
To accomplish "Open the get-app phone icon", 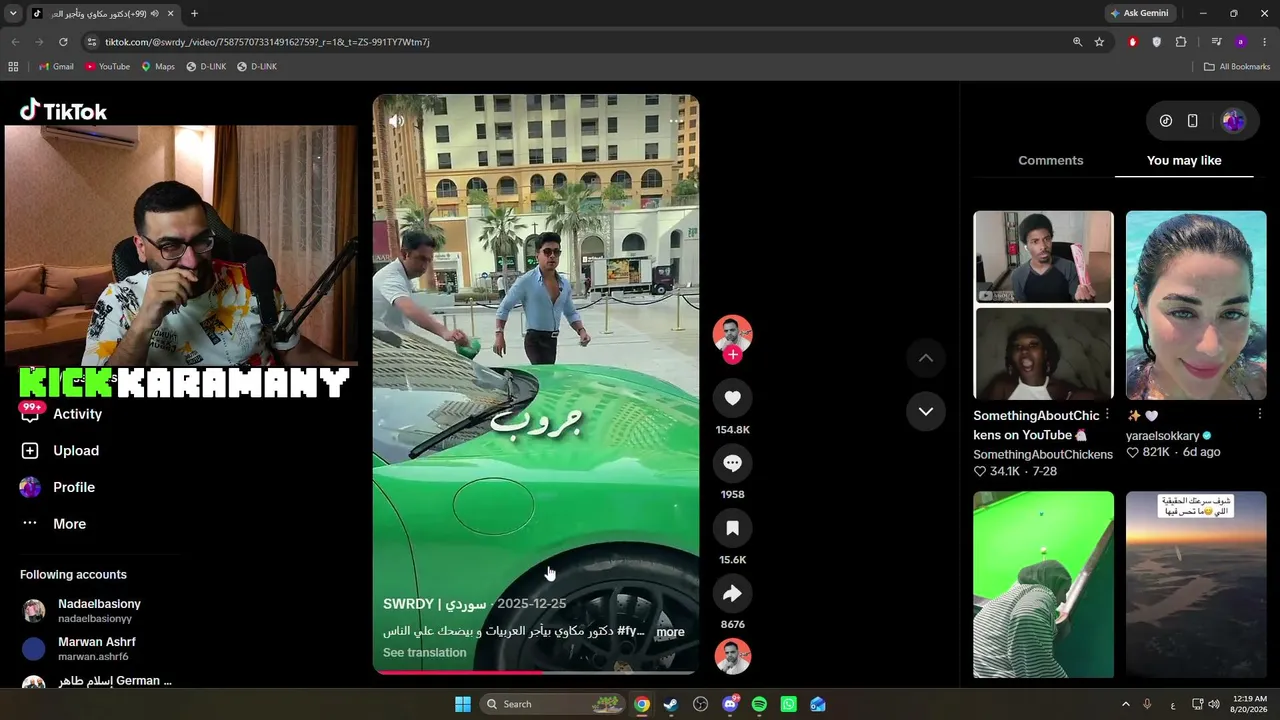I will [x=1192, y=121].
